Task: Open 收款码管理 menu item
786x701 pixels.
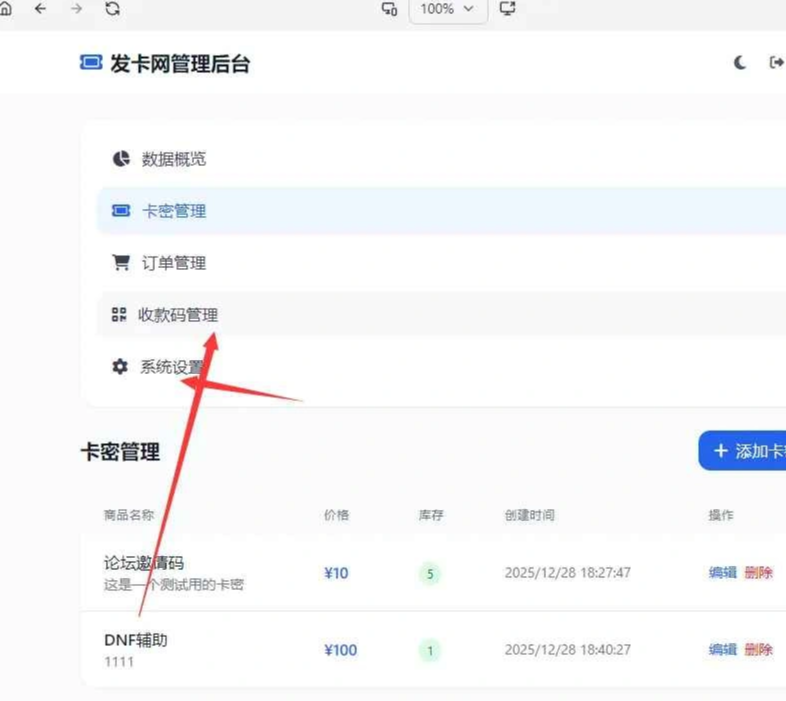Action: coord(441,315)
